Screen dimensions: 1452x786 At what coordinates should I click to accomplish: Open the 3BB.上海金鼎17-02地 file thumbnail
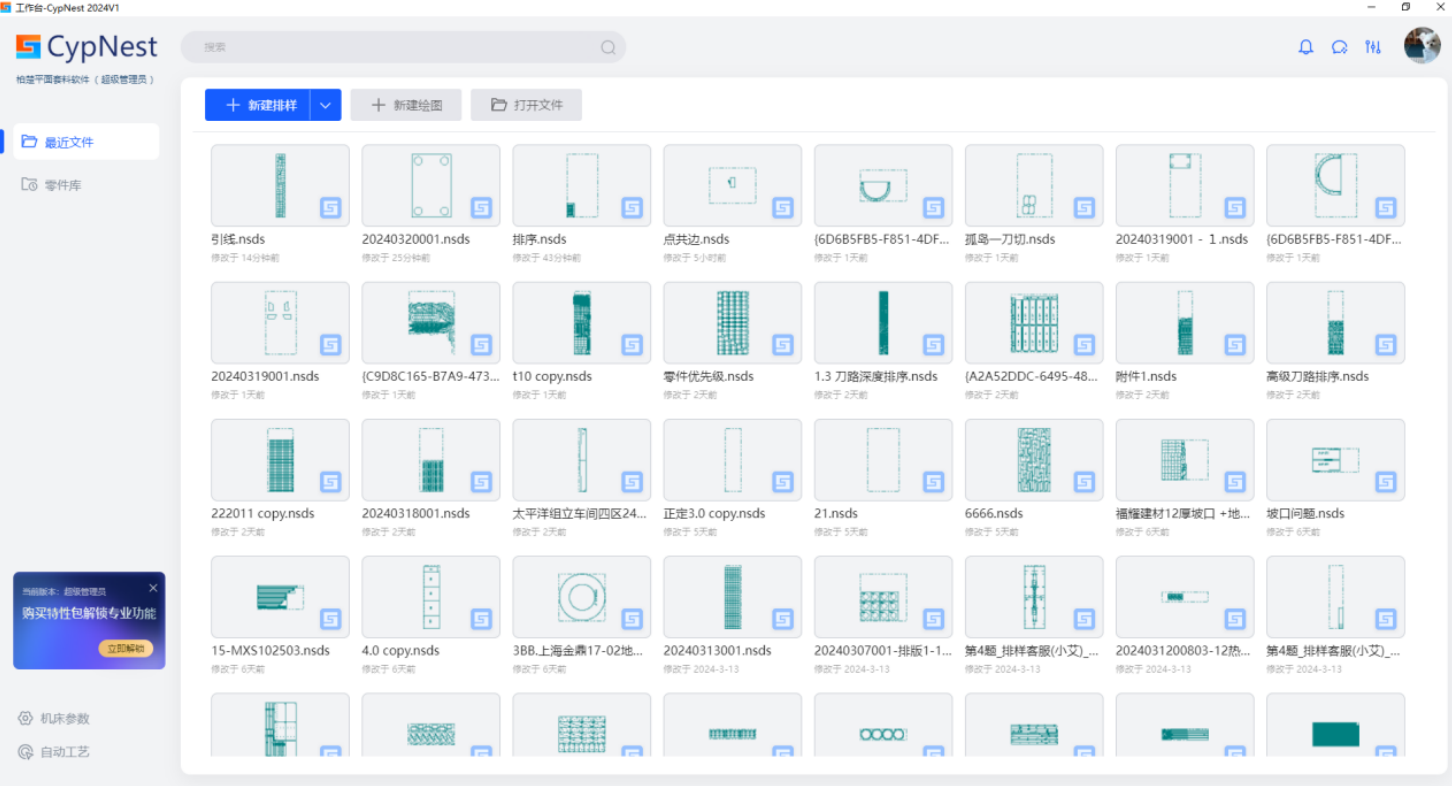pos(582,596)
